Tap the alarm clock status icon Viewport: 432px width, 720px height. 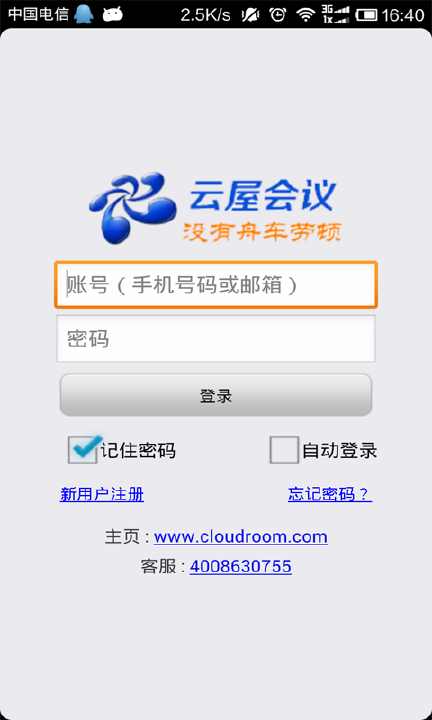(x=278, y=15)
